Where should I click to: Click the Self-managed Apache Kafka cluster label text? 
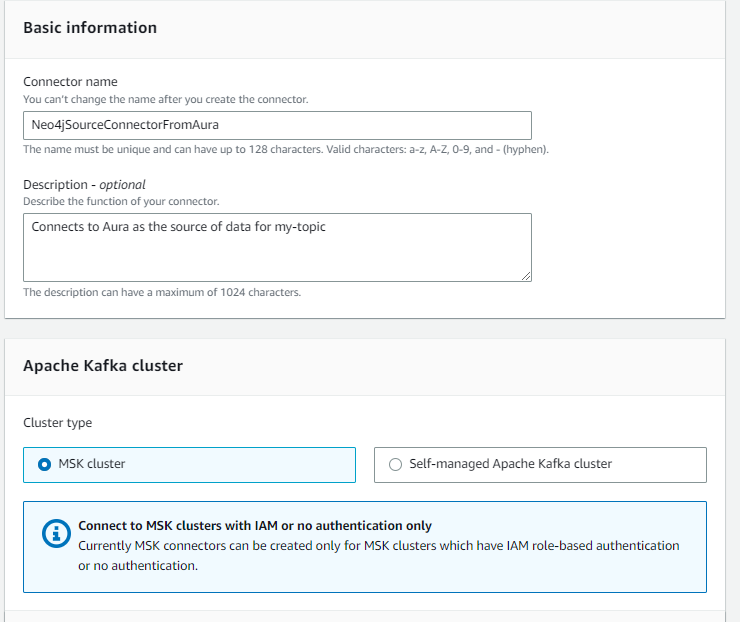point(510,464)
